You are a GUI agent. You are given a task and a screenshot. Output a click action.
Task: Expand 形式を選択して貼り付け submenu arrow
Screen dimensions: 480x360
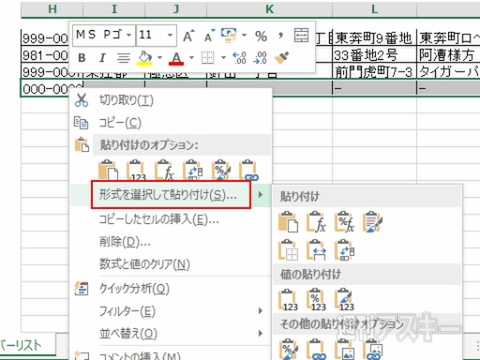[x=260, y=194]
